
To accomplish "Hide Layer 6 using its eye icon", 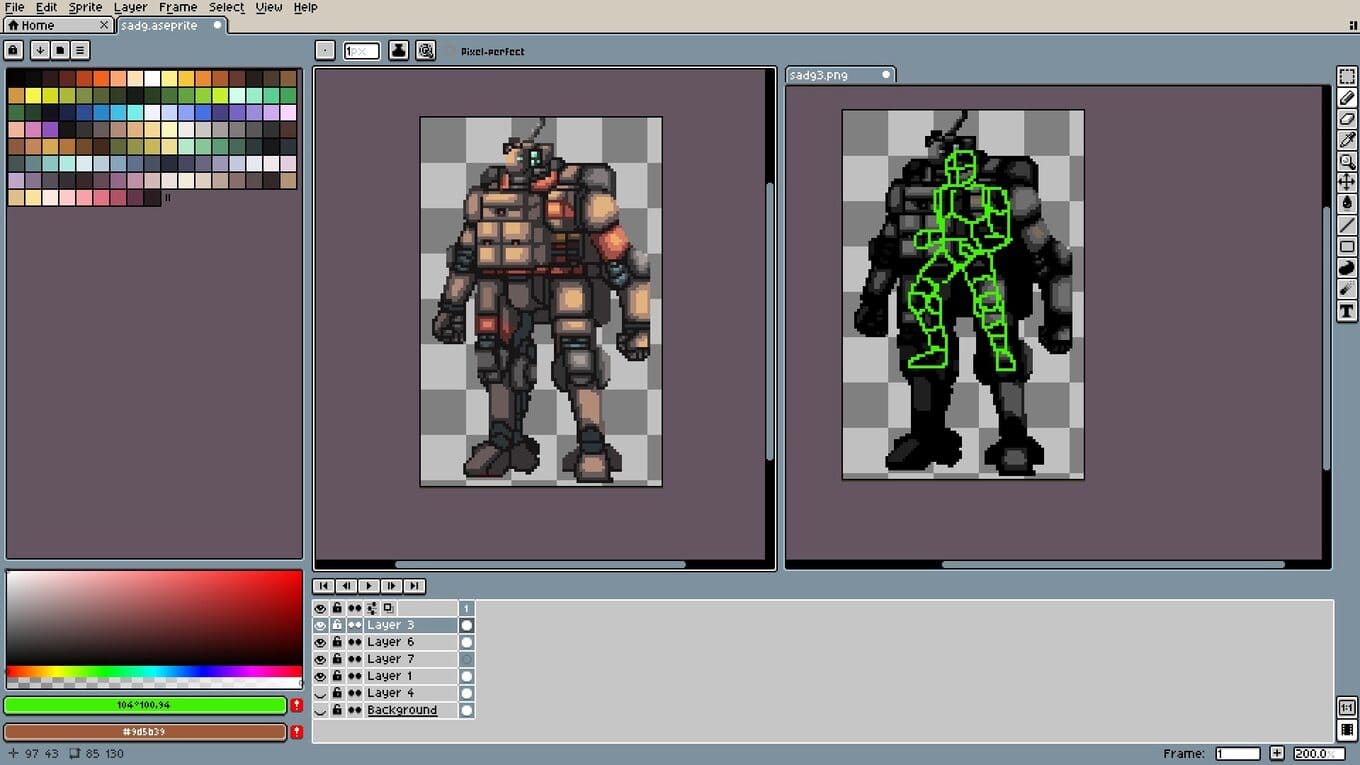I will click(321, 642).
